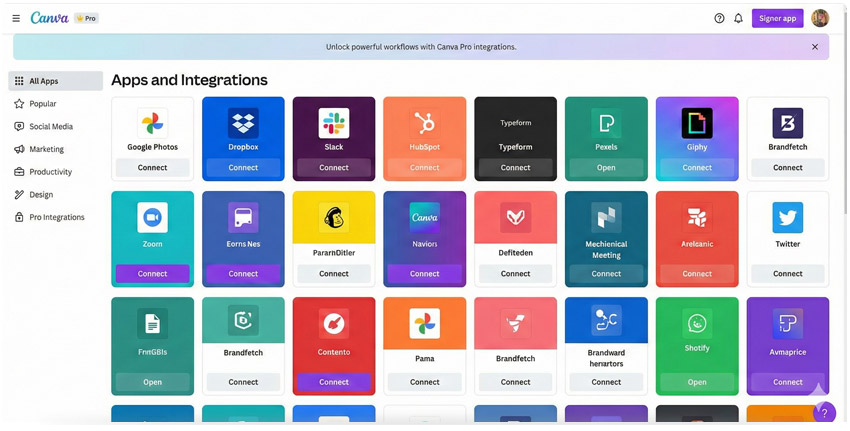Click the PararnDitler monkey icon
The width and height of the screenshot is (850, 431).
334,217
